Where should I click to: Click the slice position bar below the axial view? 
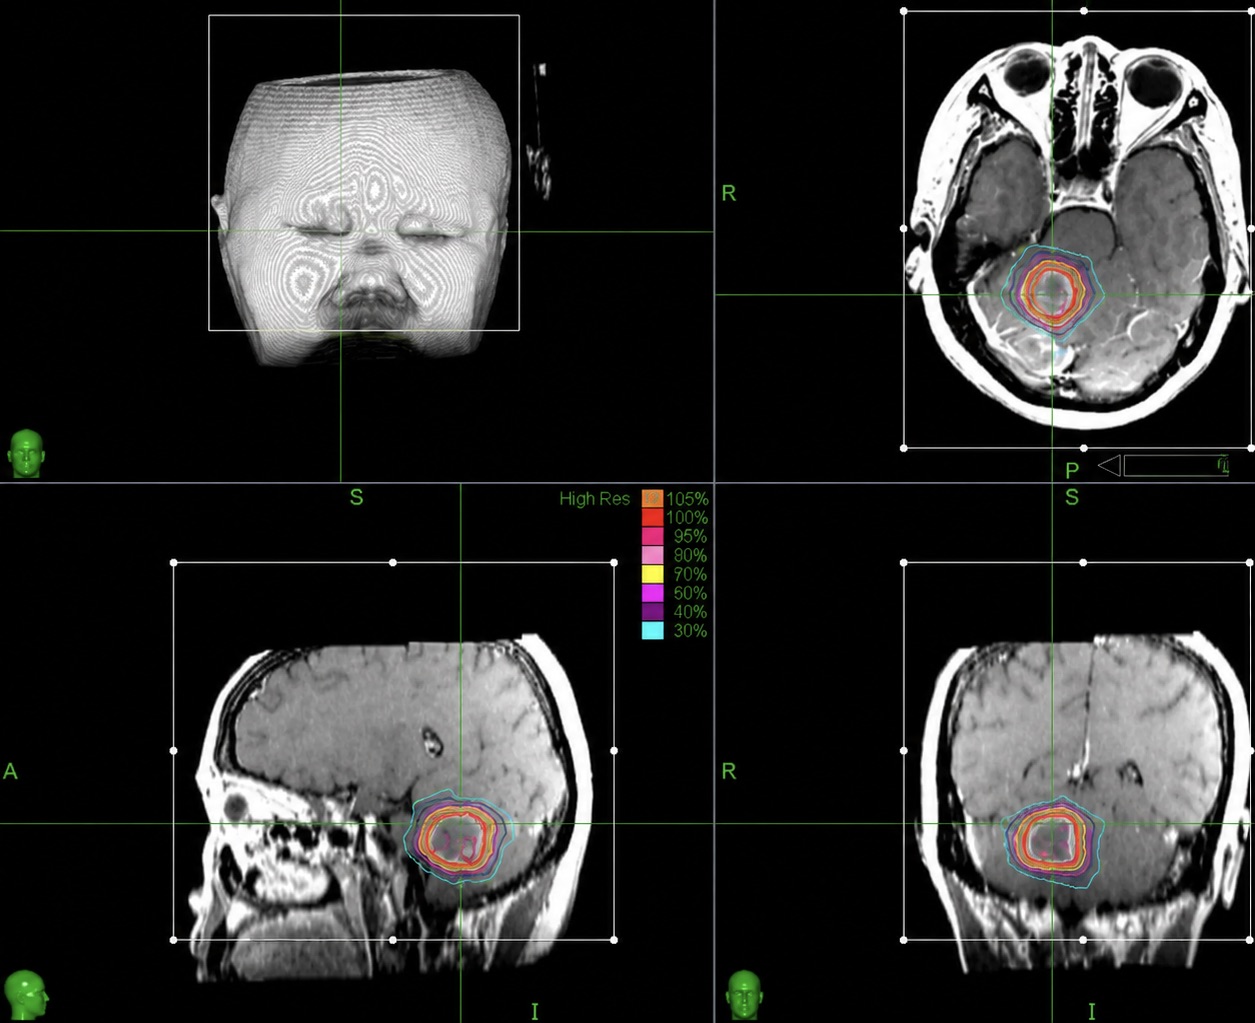[1176, 465]
